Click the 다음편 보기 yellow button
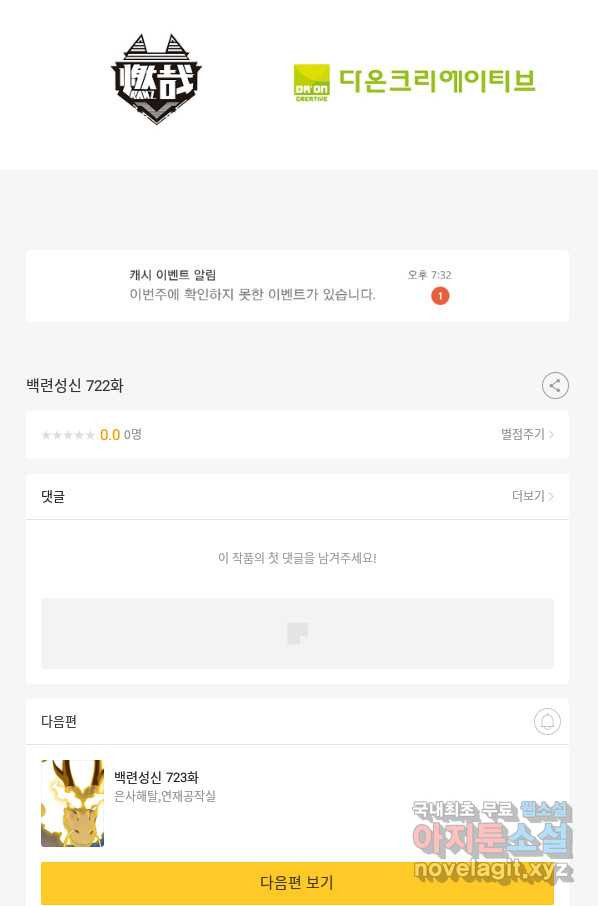This screenshot has width=598, height=906. [298, 882]
